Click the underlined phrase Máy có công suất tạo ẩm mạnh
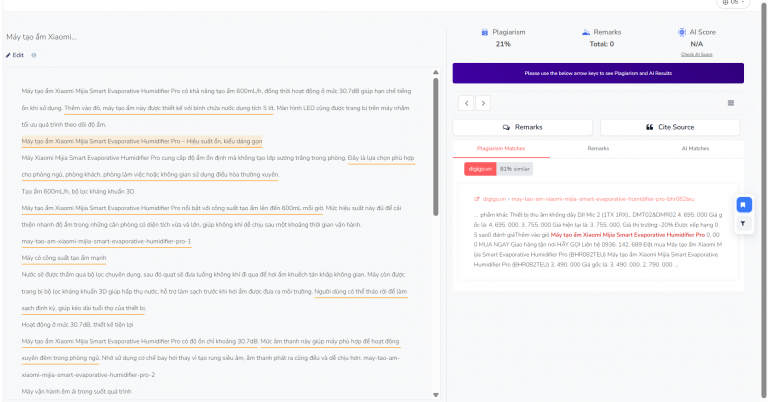Screen dimensions: 768x402 pyautogui.click(x=64, y=258)
